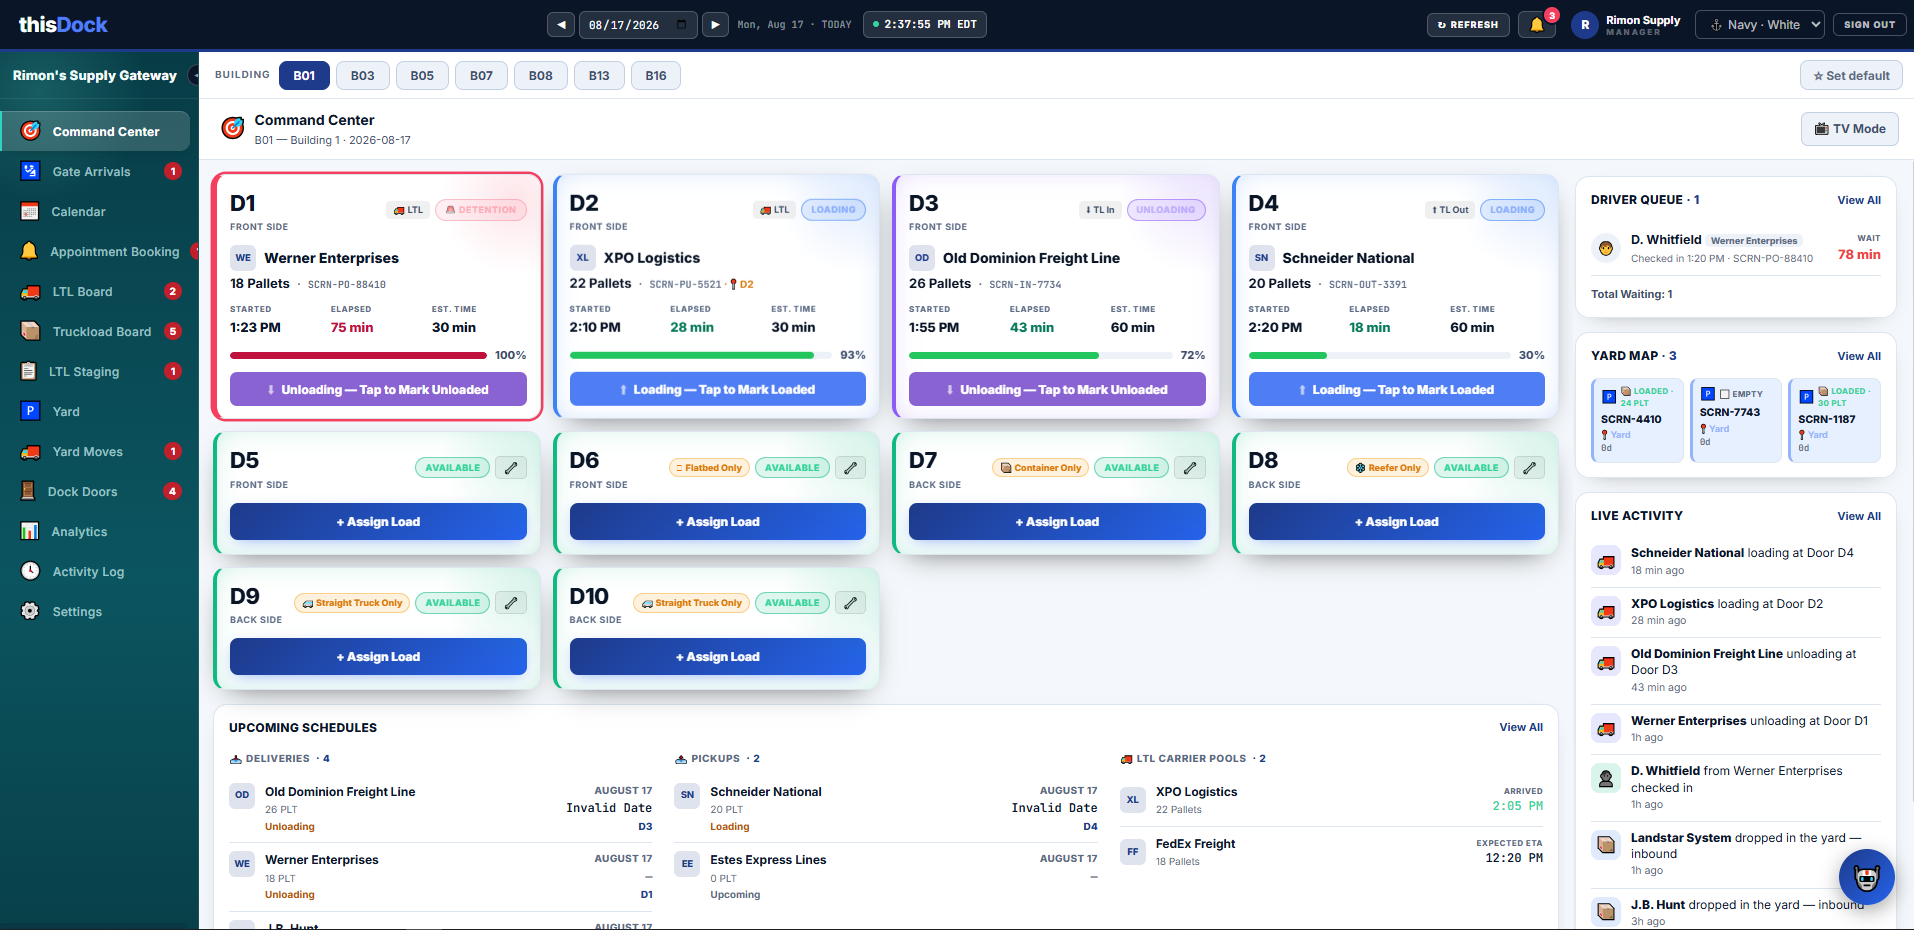Screen dimensions: 1914x930
Task: Click the D1 100% progress bar
Action: coord(359,355)
